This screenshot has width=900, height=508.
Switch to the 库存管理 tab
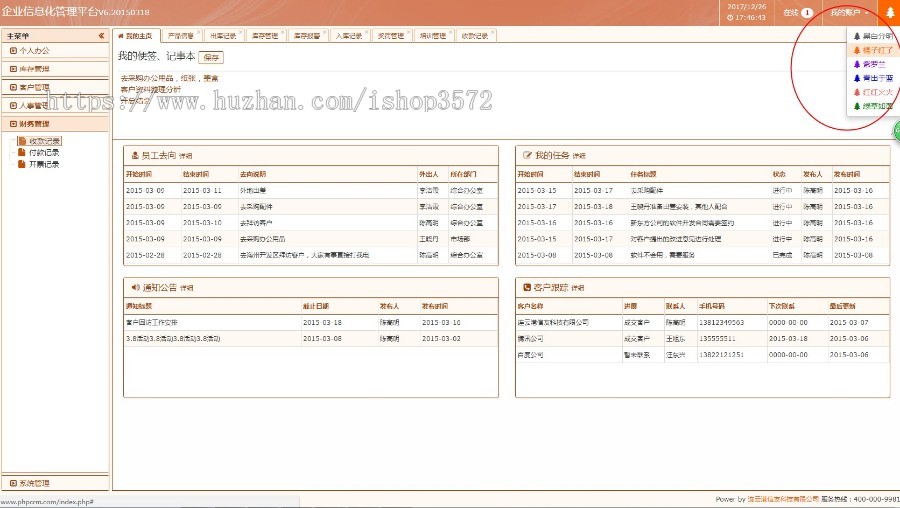click(x=265, y=36)
